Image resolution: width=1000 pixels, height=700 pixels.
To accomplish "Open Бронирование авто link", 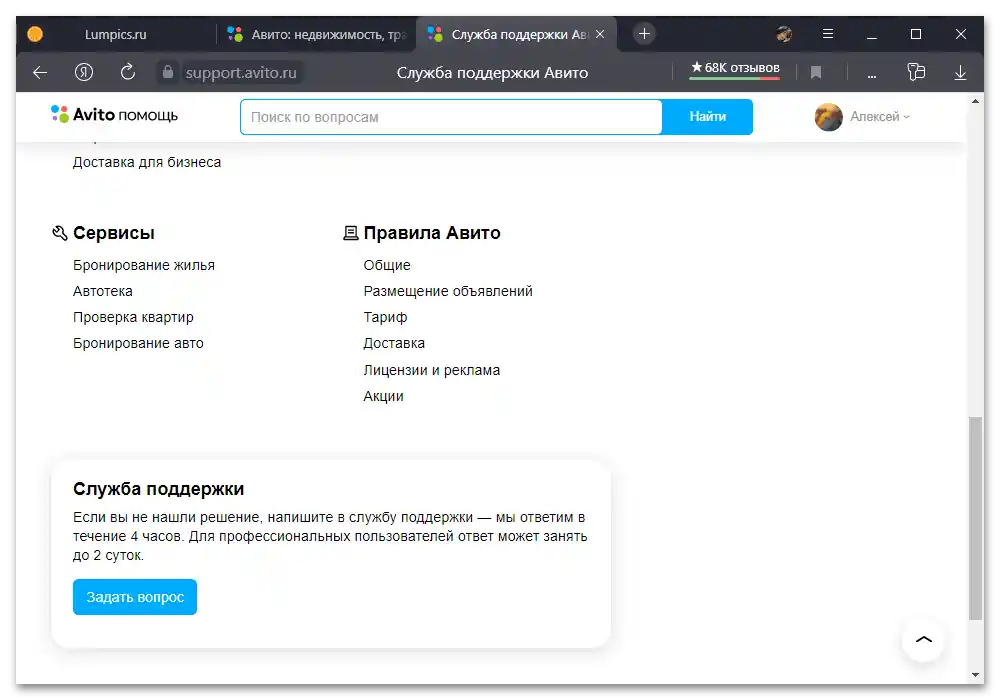I will tap(138, 344).
